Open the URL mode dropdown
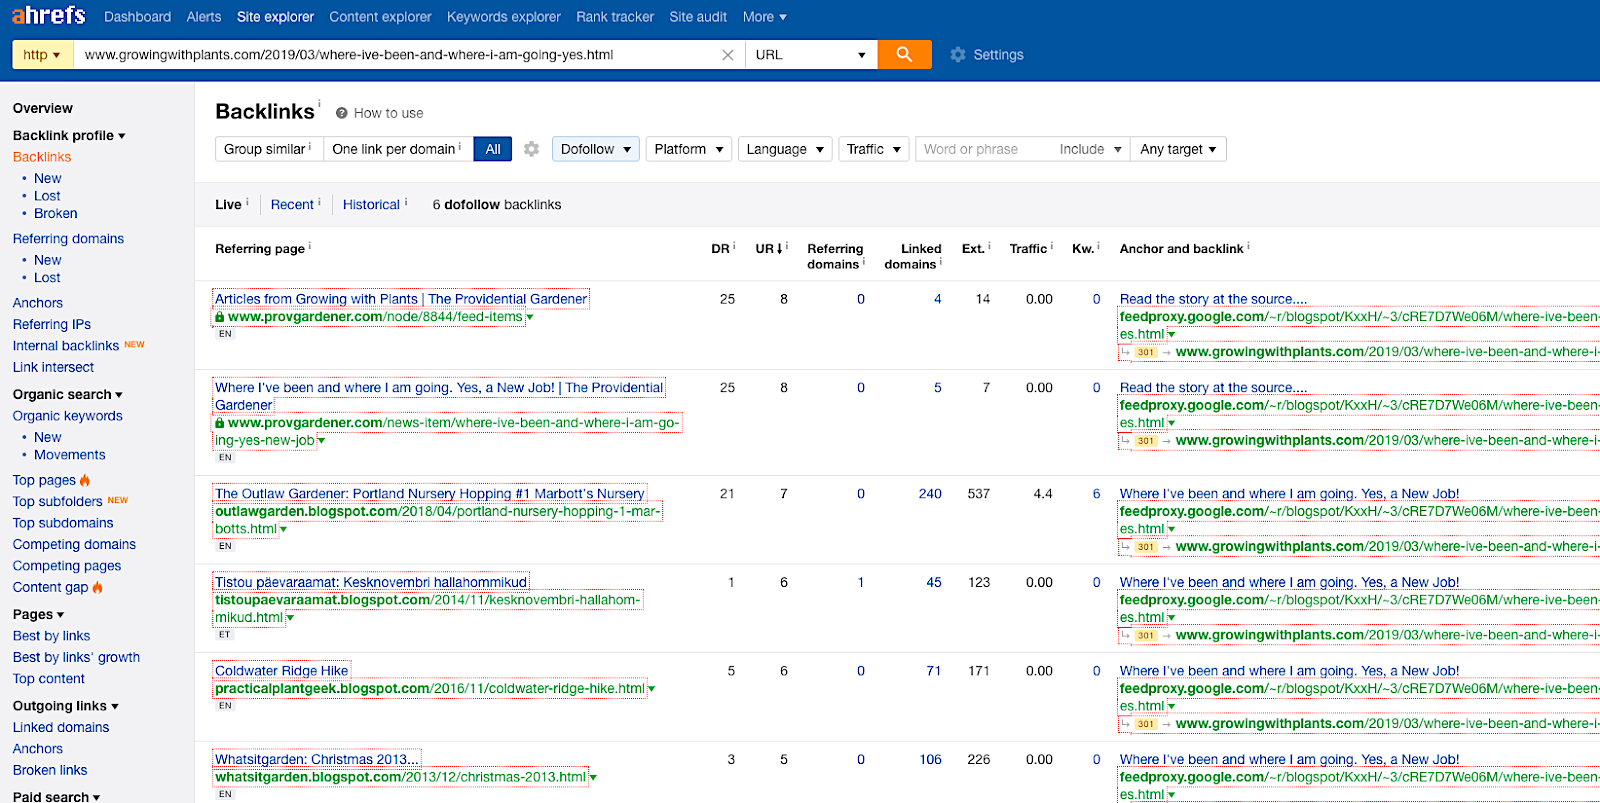 point(811,55)
